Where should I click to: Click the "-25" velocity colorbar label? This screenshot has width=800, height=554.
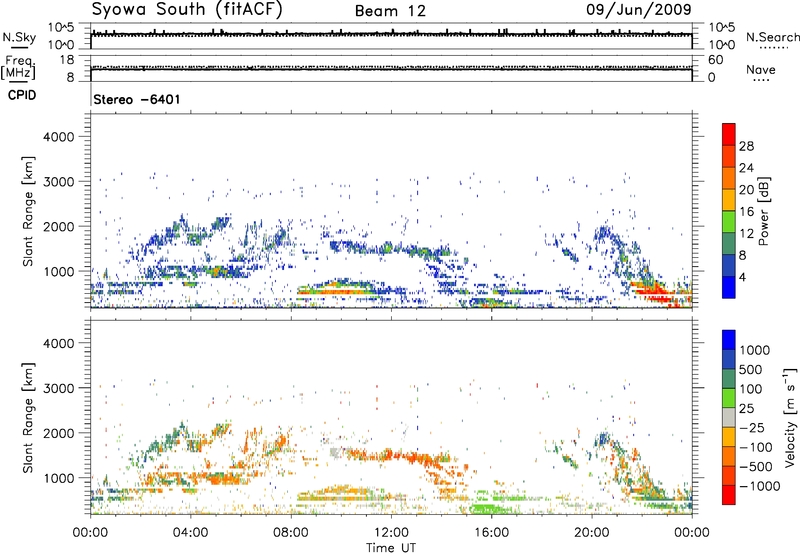click(752, 428)
